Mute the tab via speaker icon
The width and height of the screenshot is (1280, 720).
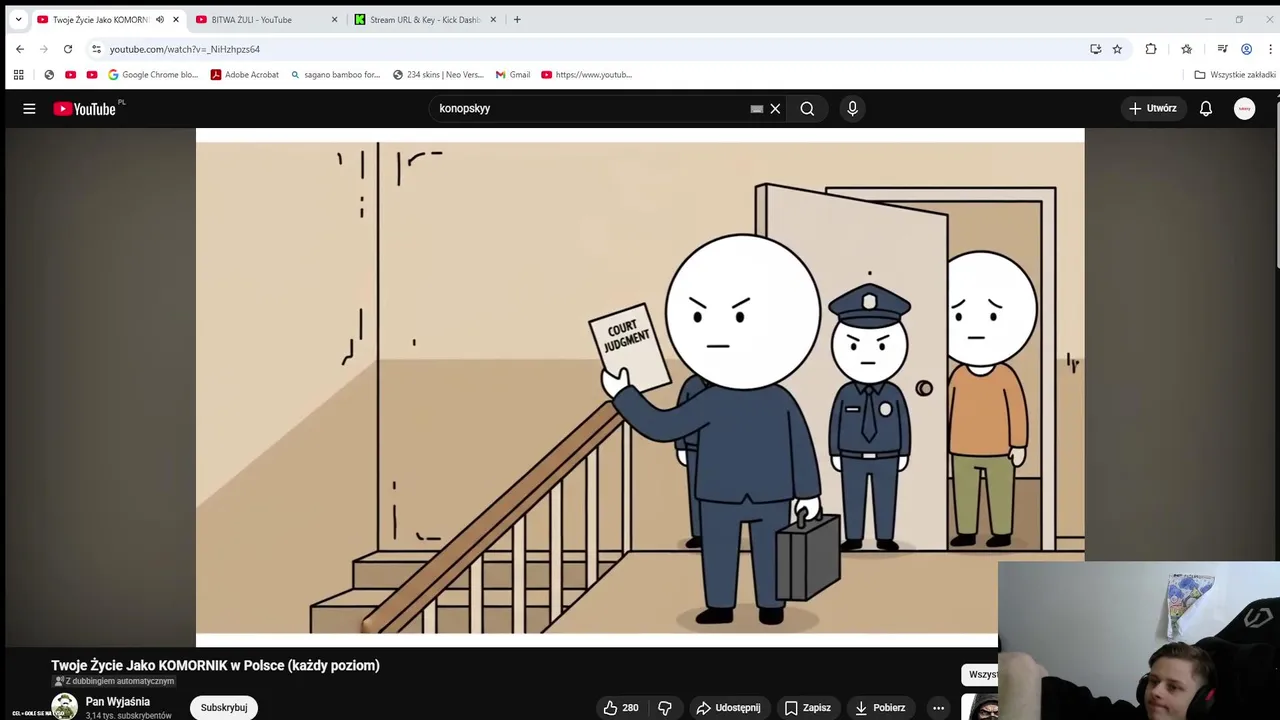click(159, 19)
